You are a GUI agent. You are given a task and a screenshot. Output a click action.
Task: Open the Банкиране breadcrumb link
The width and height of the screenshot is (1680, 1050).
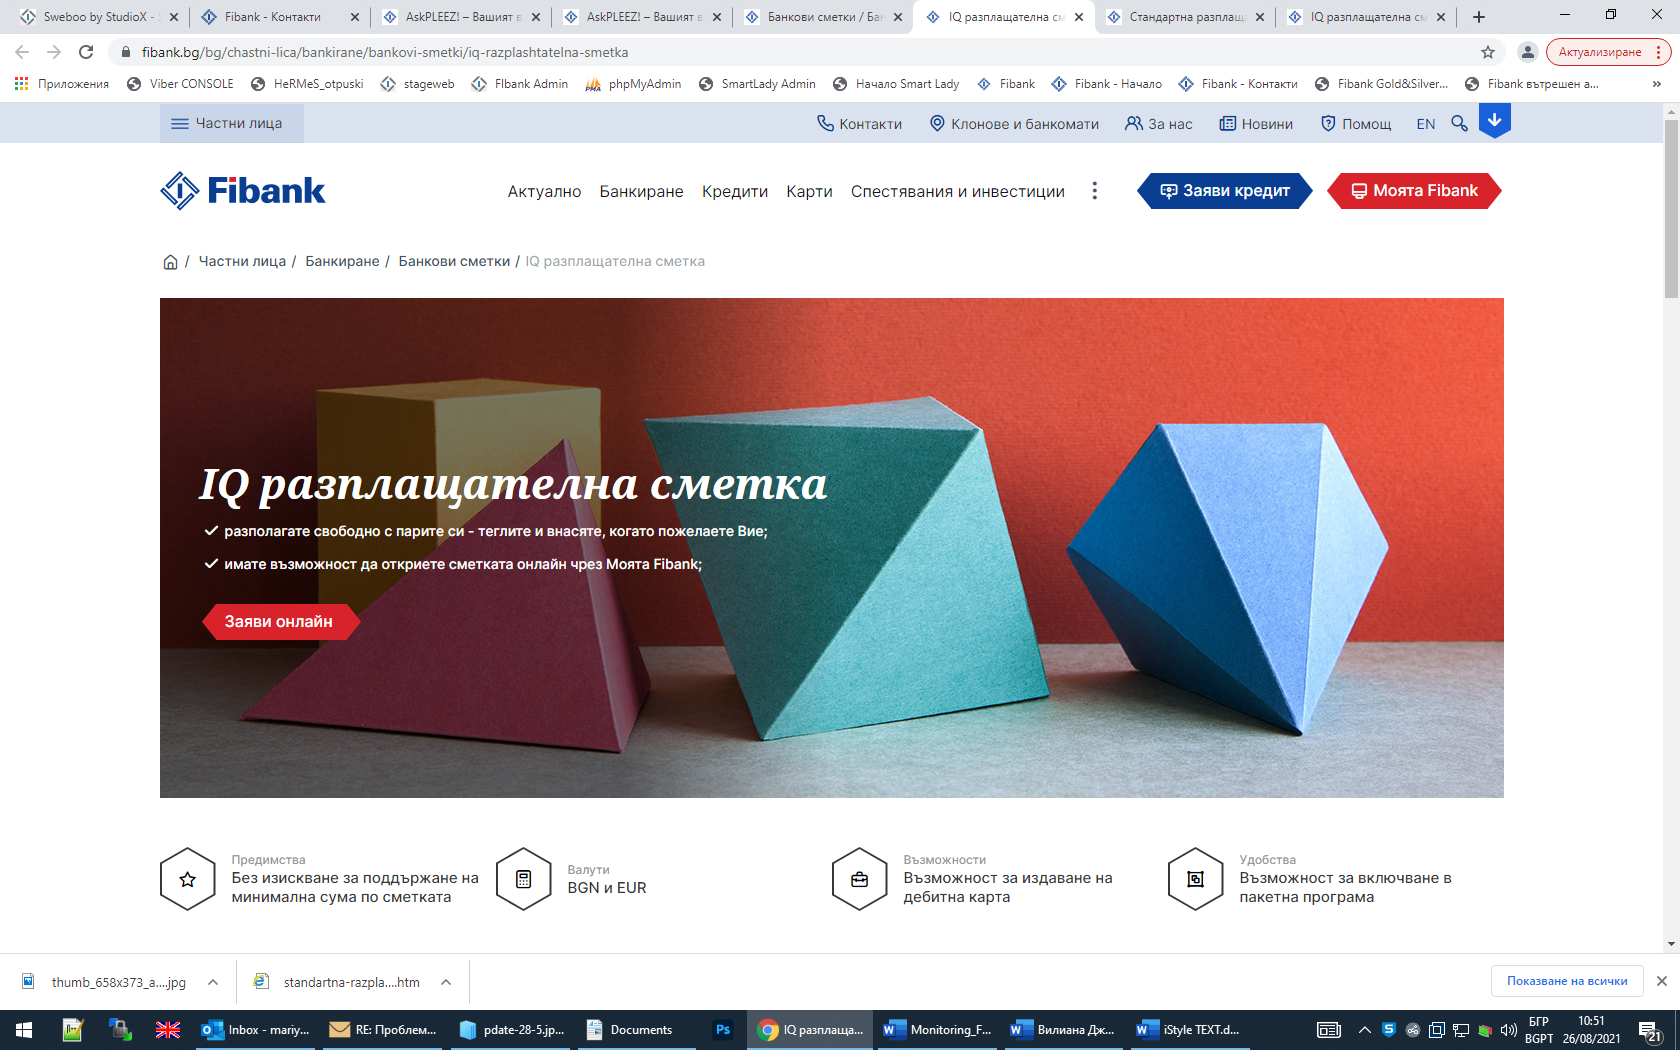341,260
